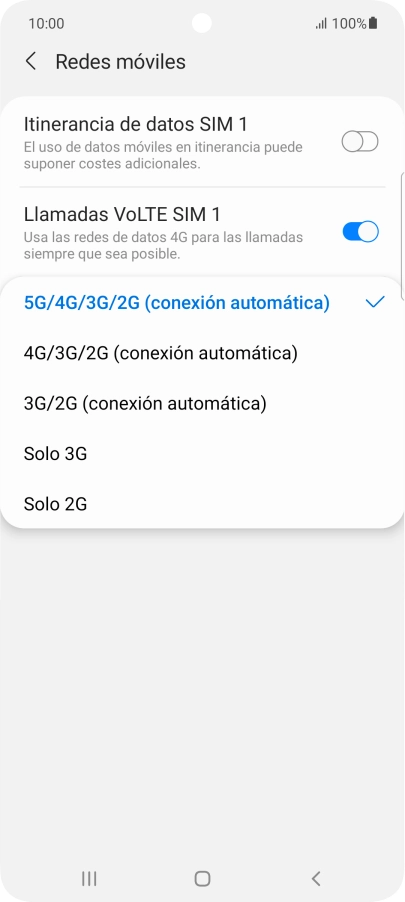405x902 pixels.
Task: Tap the blue checkmark next to 5G option
Action: click(375, 302)
